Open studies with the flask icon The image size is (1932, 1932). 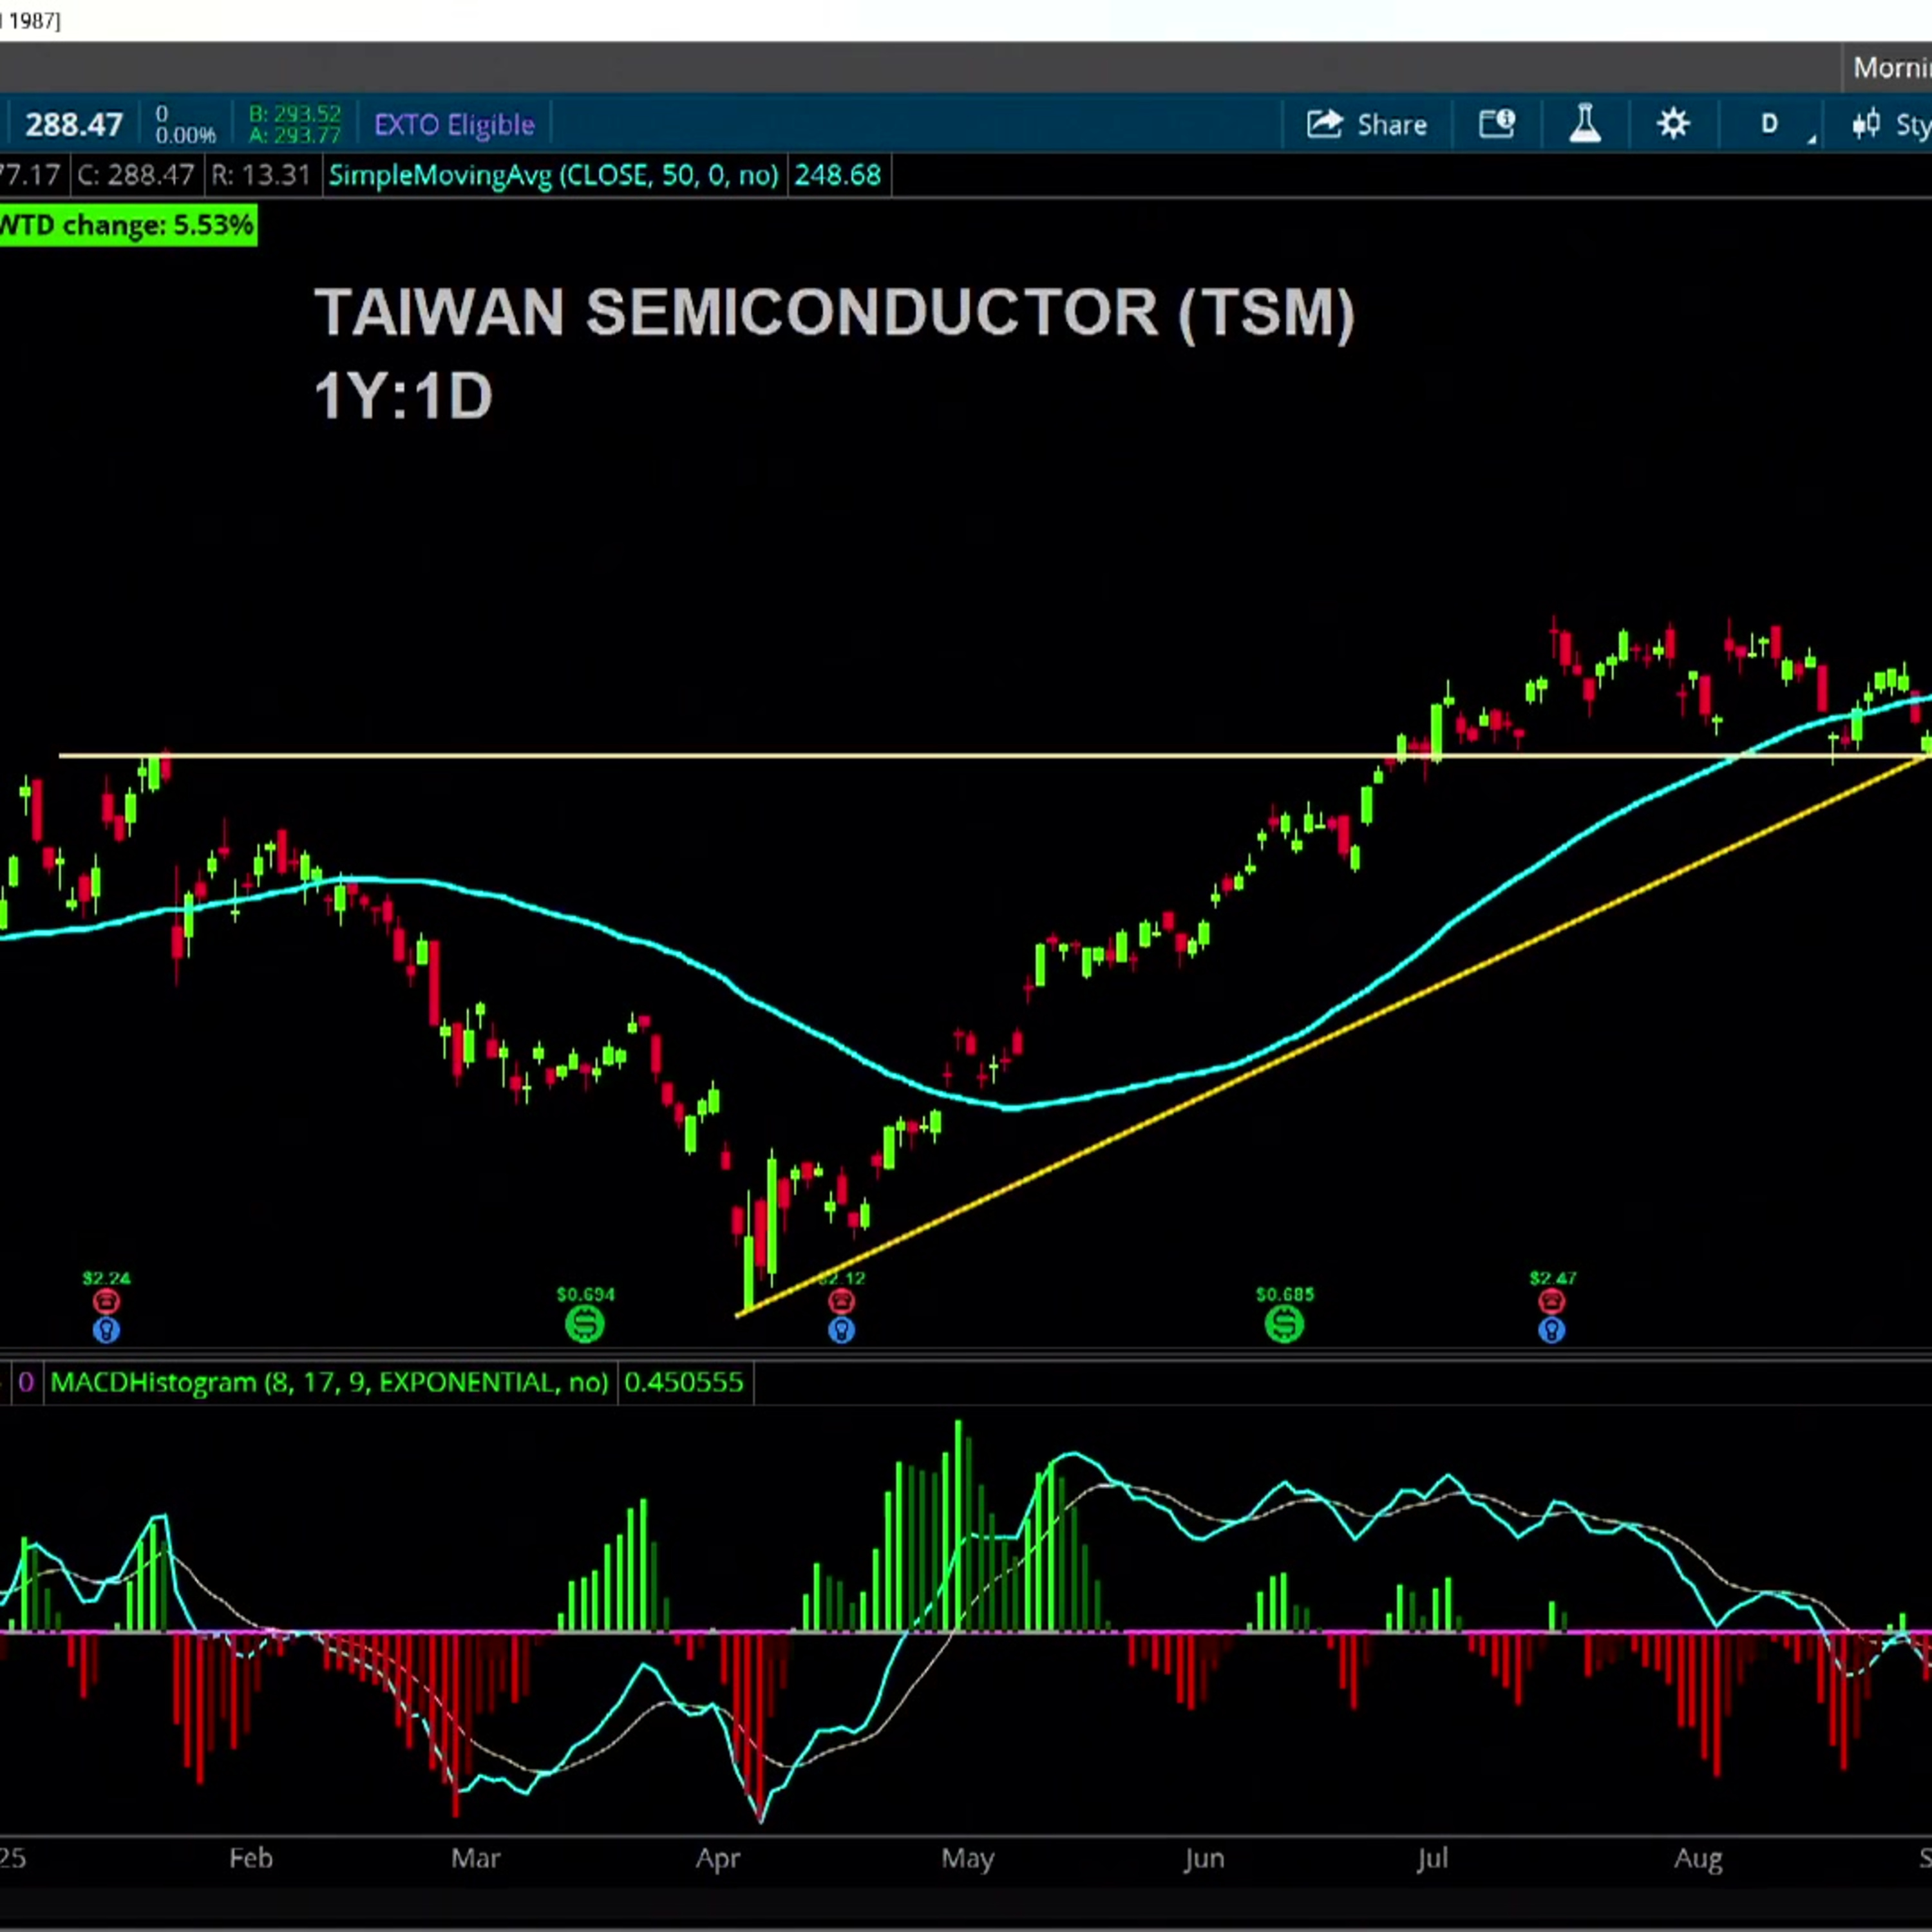tap(1585, 124)
